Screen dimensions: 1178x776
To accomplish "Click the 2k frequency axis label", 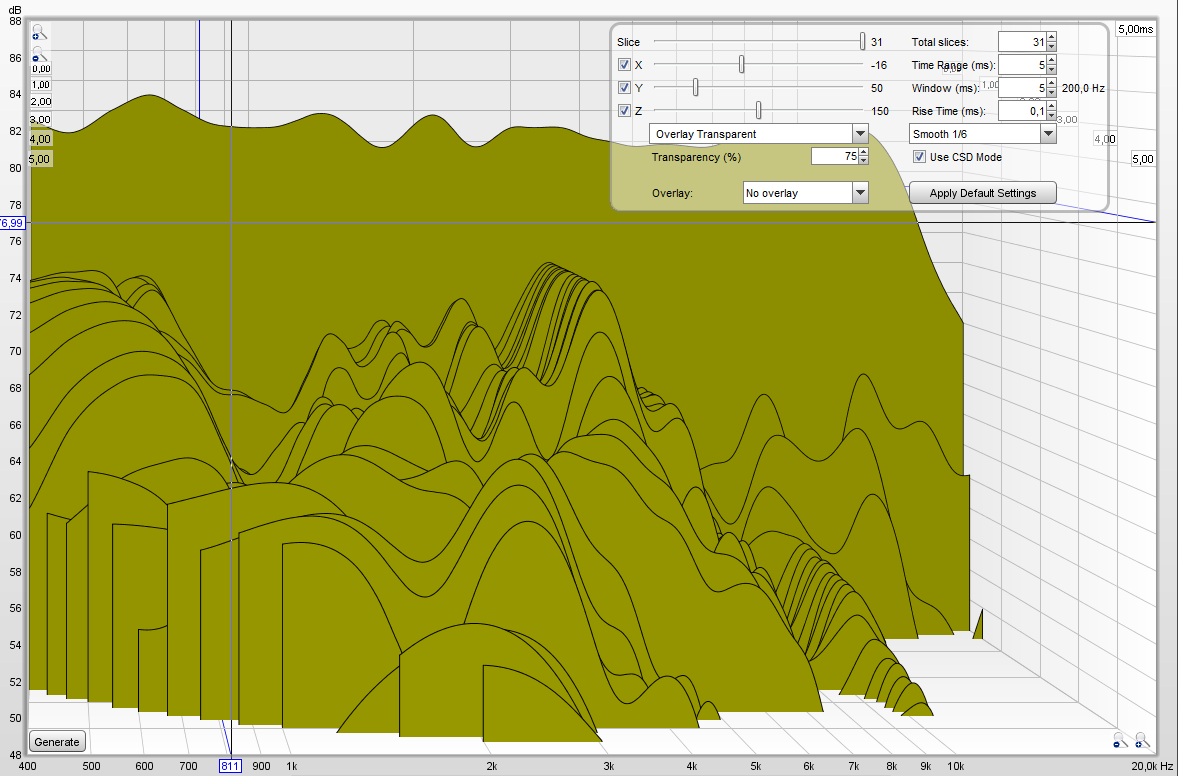I will pos(491,766).
